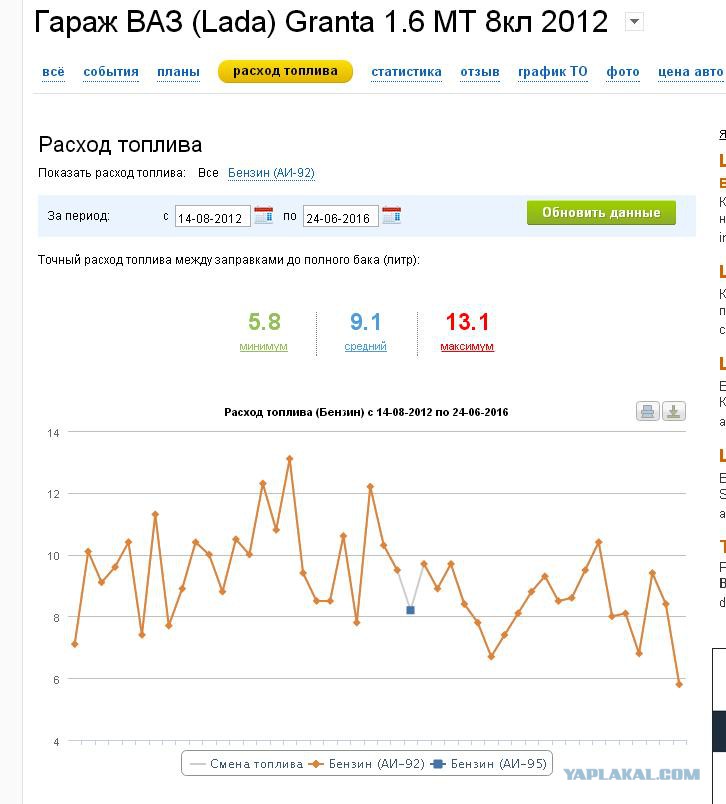Screen dimensions: 726x804
Task: Print the chart via printer icon
Action: (x=648, y=411)
